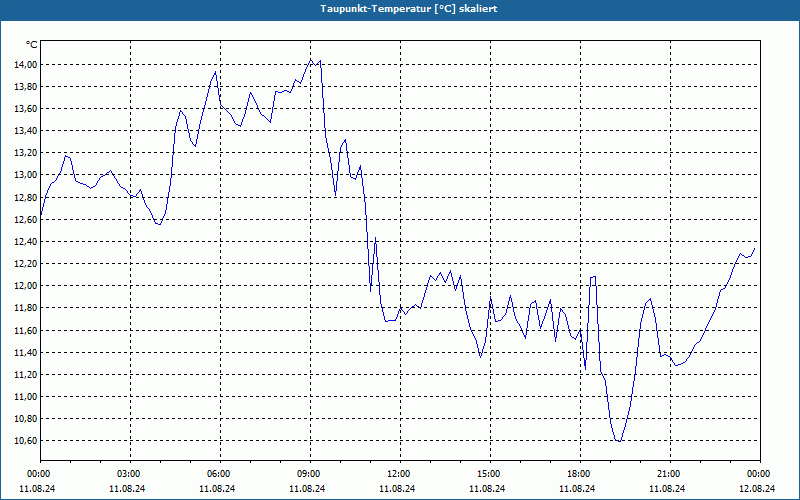
Task: Click the 13,00 y-axis label
Action: (x=28, y=175)
